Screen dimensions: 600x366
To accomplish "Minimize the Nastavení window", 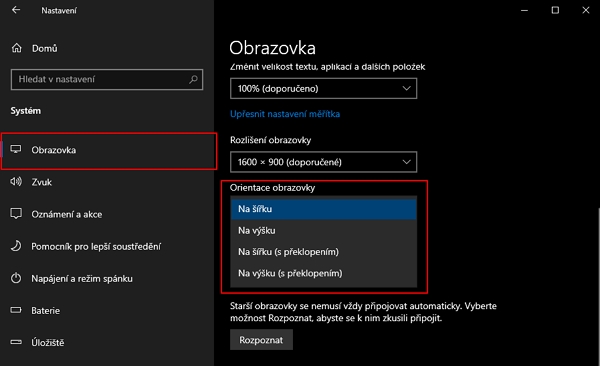I will click(x=525, y=10).
